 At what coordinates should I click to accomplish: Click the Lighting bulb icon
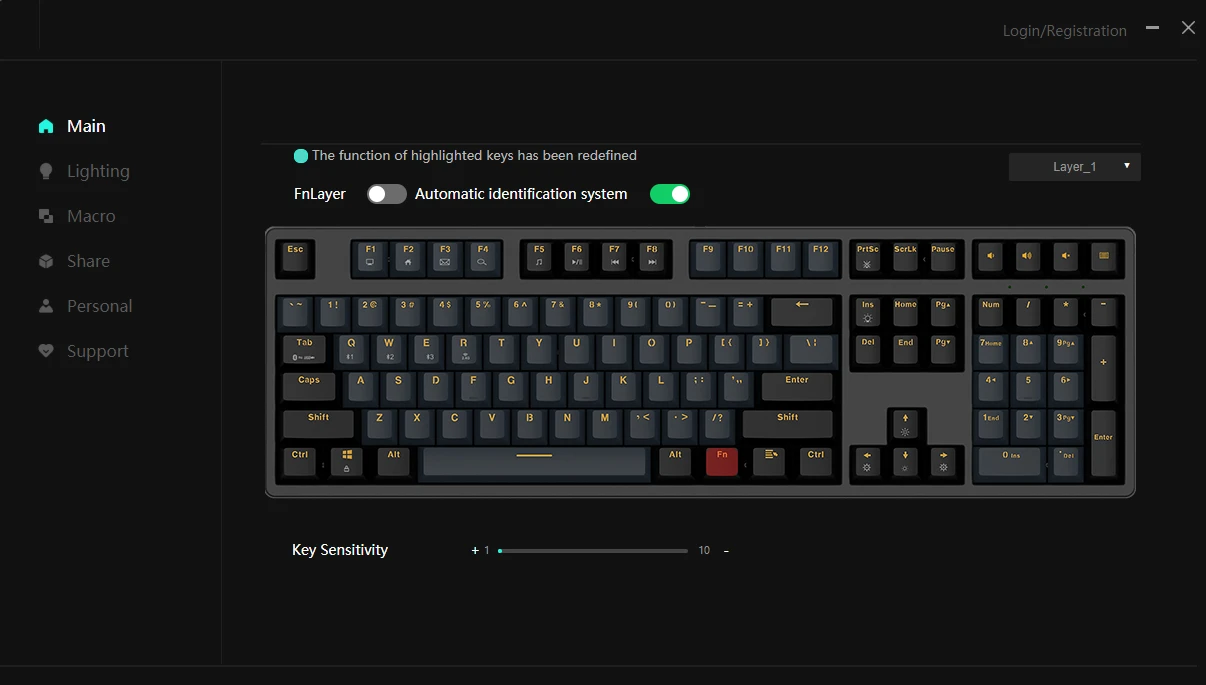tap(46, 171)
